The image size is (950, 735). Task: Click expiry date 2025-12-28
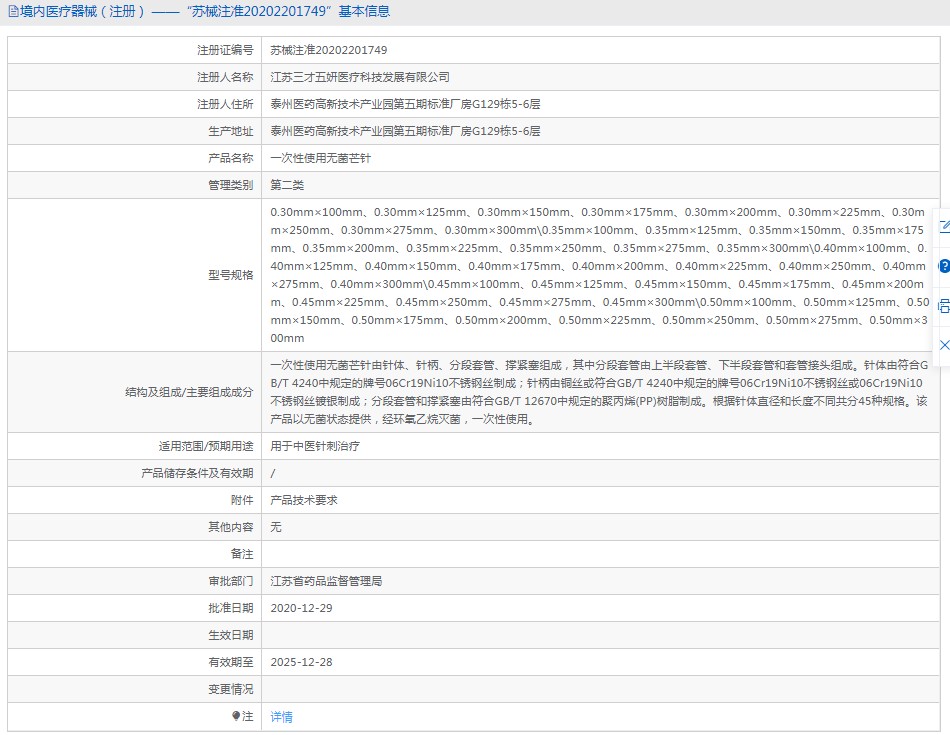[301, 662]
